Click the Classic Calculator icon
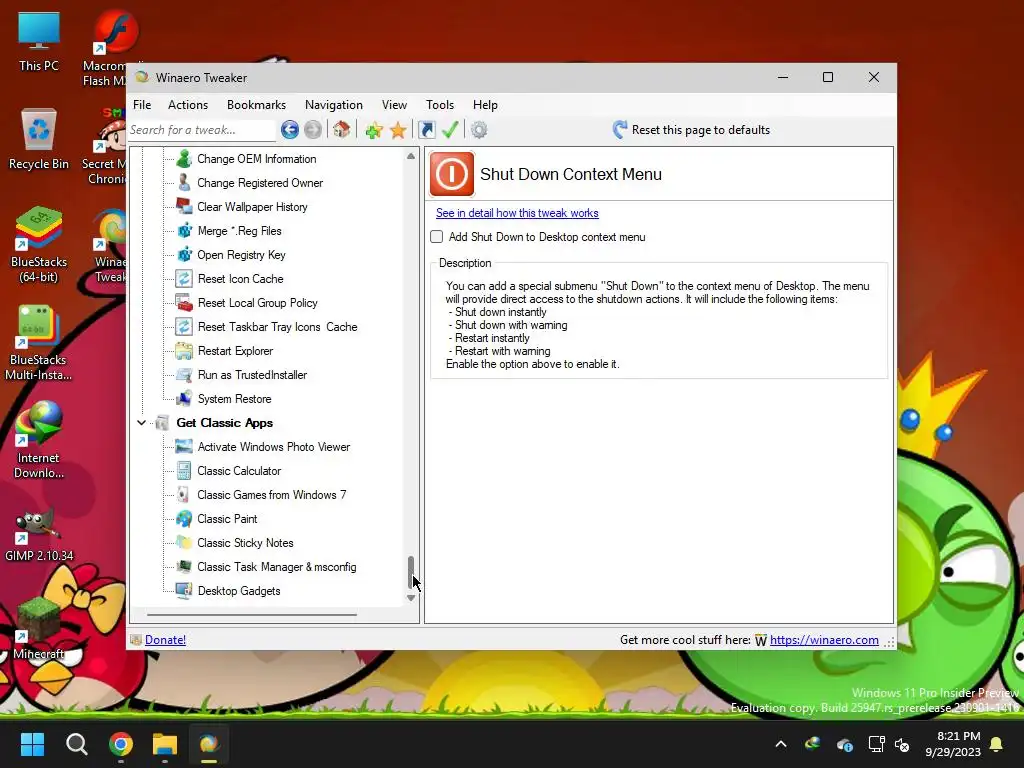1024x768 pixels. [184, 471]
